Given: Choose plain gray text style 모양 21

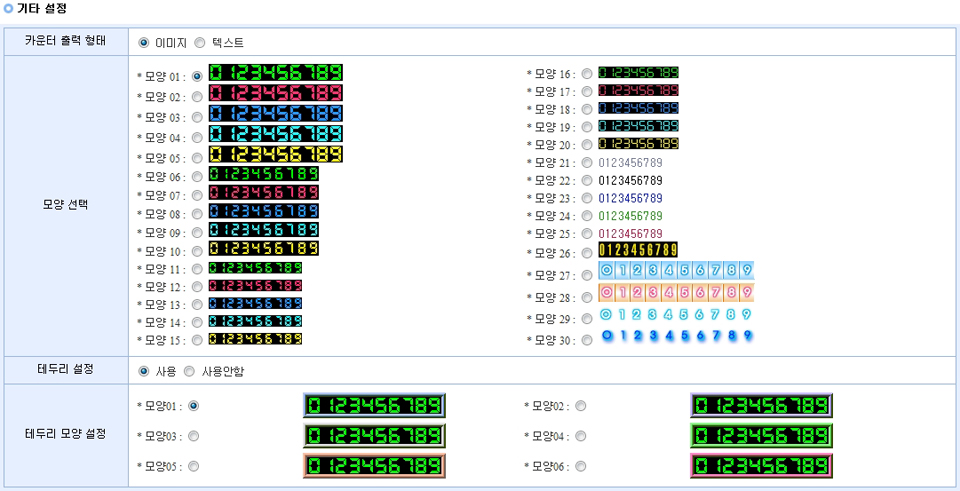Looking at the screenshot, I should (587, 163).
